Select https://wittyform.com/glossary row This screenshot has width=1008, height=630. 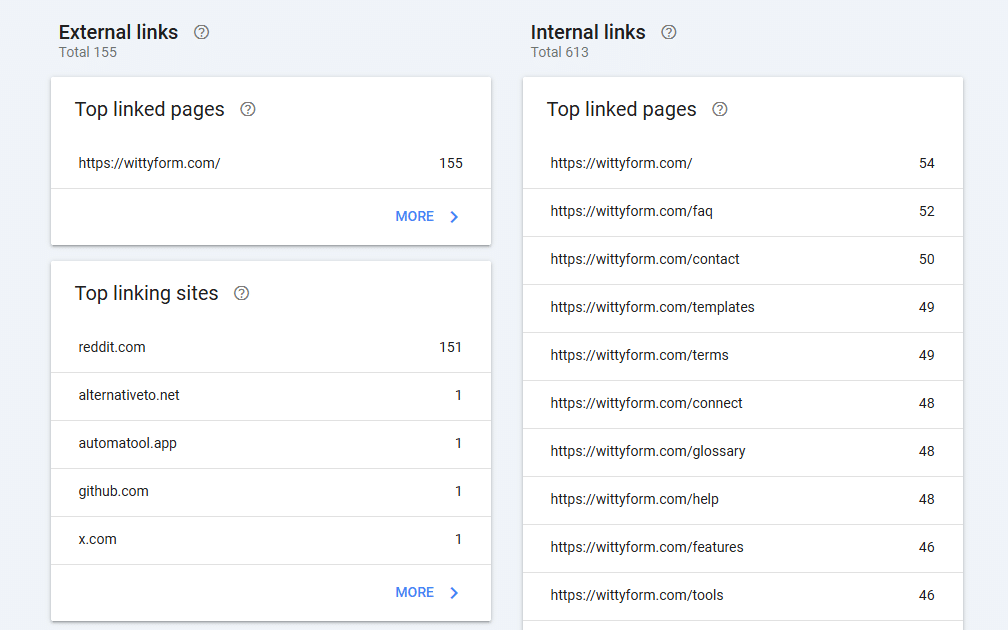(x=742, y=452)
